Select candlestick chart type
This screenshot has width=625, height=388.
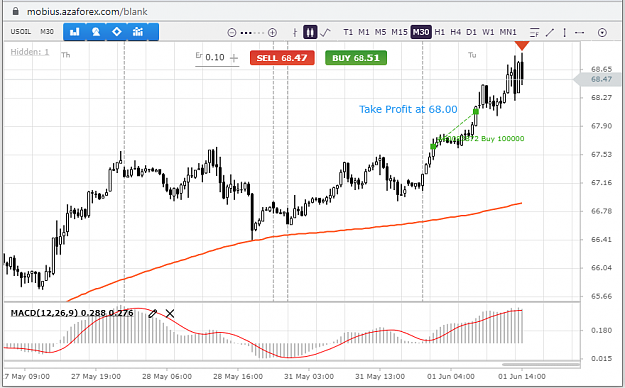point(310,32)
